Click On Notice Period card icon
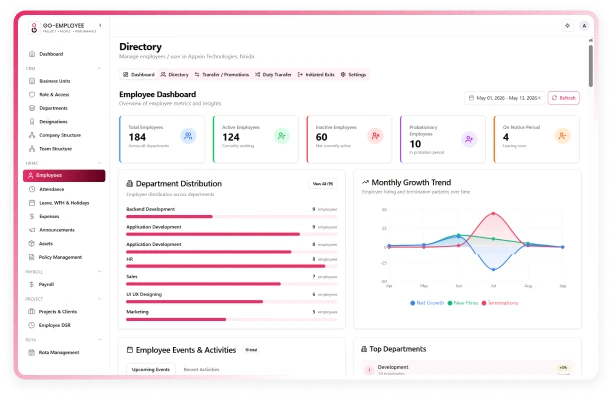 pos(562,136)
